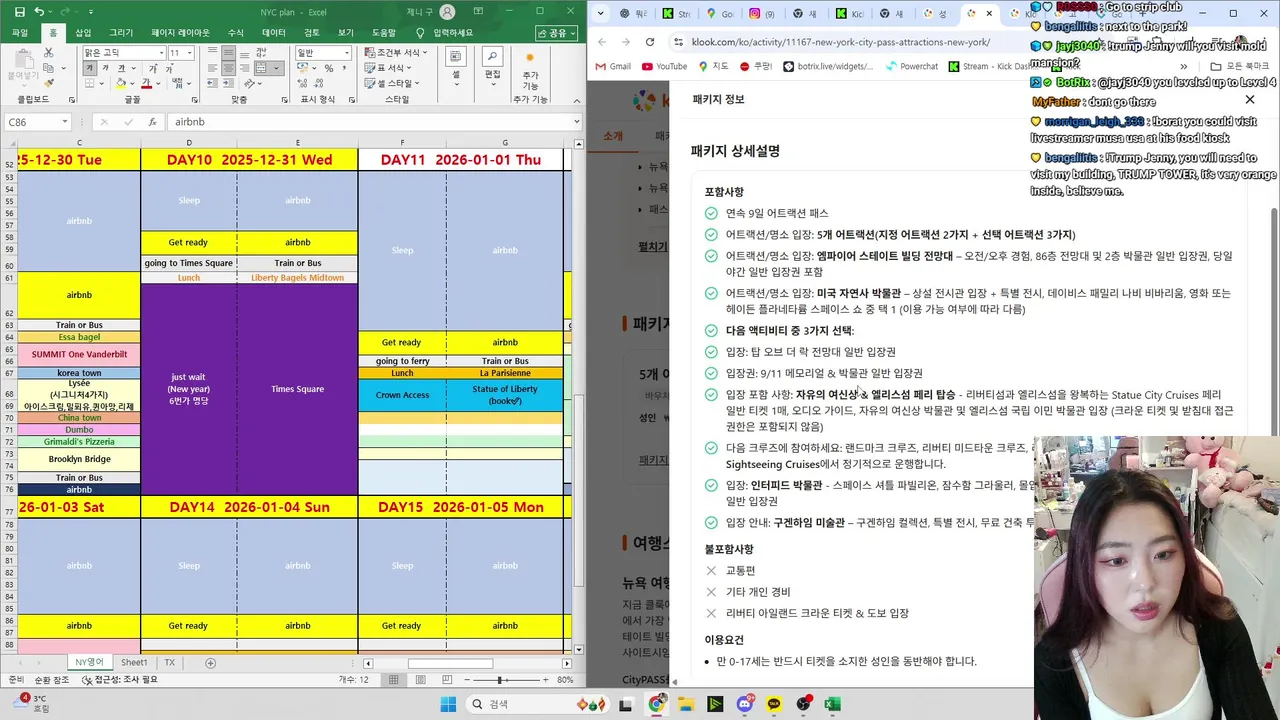
Task: Open Format as Table menu
Action: 388,68
